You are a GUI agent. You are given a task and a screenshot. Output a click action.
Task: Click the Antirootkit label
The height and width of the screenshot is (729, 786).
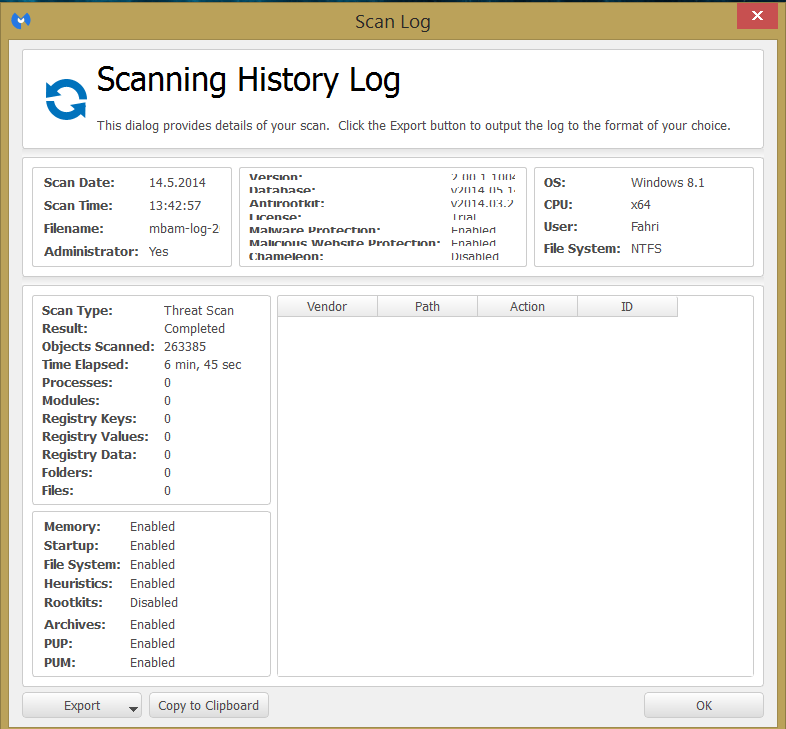(x=287, y=203)
